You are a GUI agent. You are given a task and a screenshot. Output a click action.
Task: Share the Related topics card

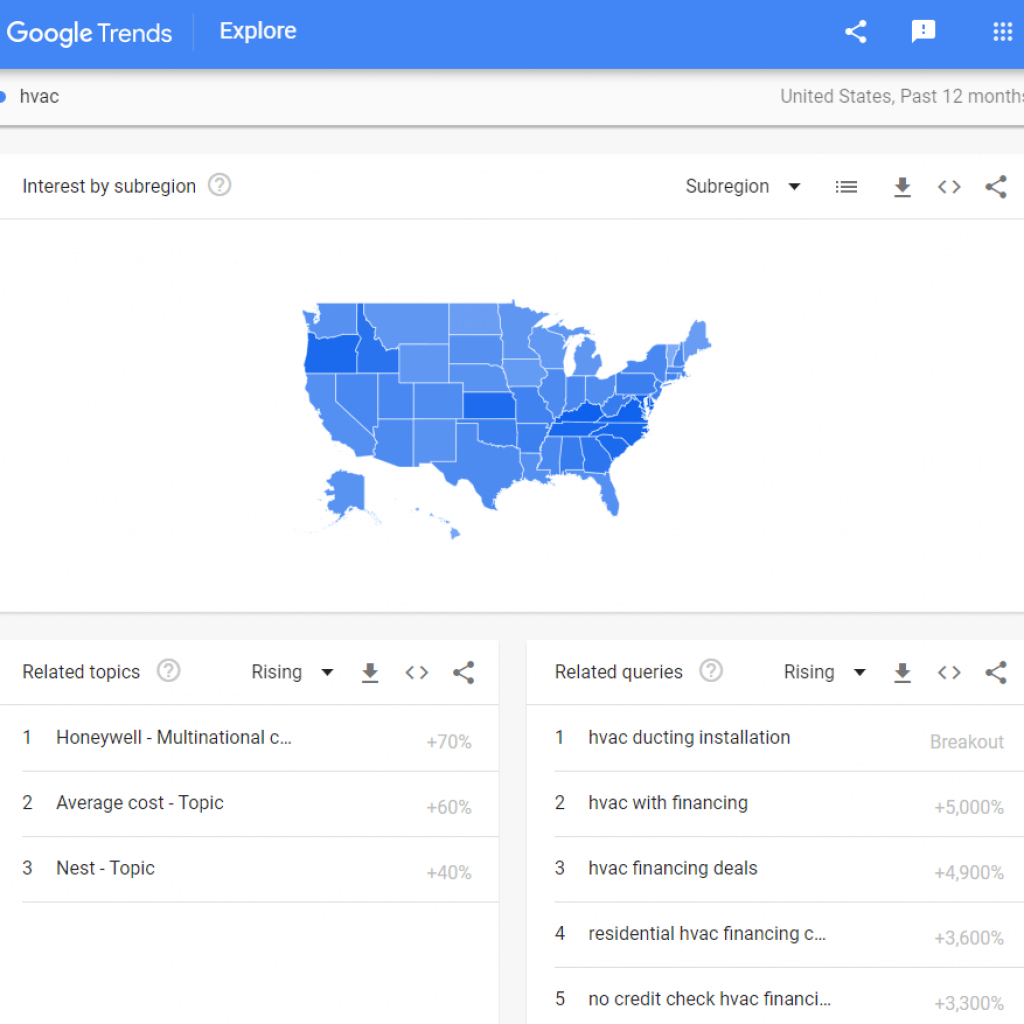click(x=463, y=673)
